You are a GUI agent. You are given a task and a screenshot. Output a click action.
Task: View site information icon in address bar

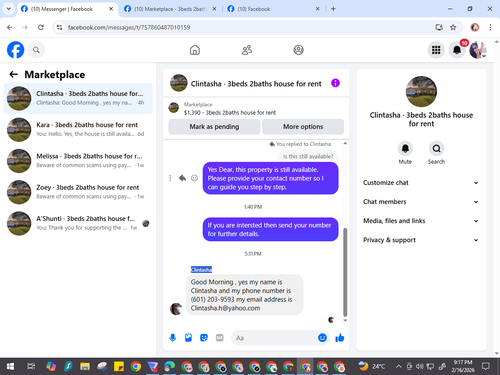click(x=59, y=27)
